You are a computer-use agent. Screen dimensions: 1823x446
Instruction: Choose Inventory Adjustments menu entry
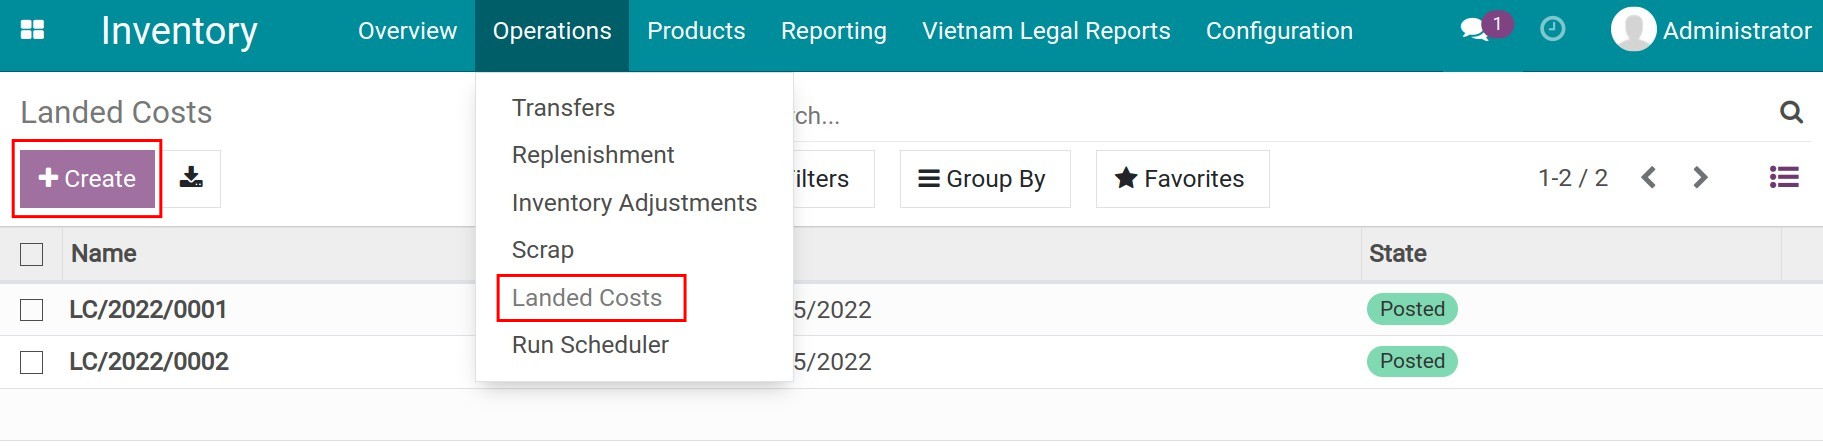click(x=634, y=203)
